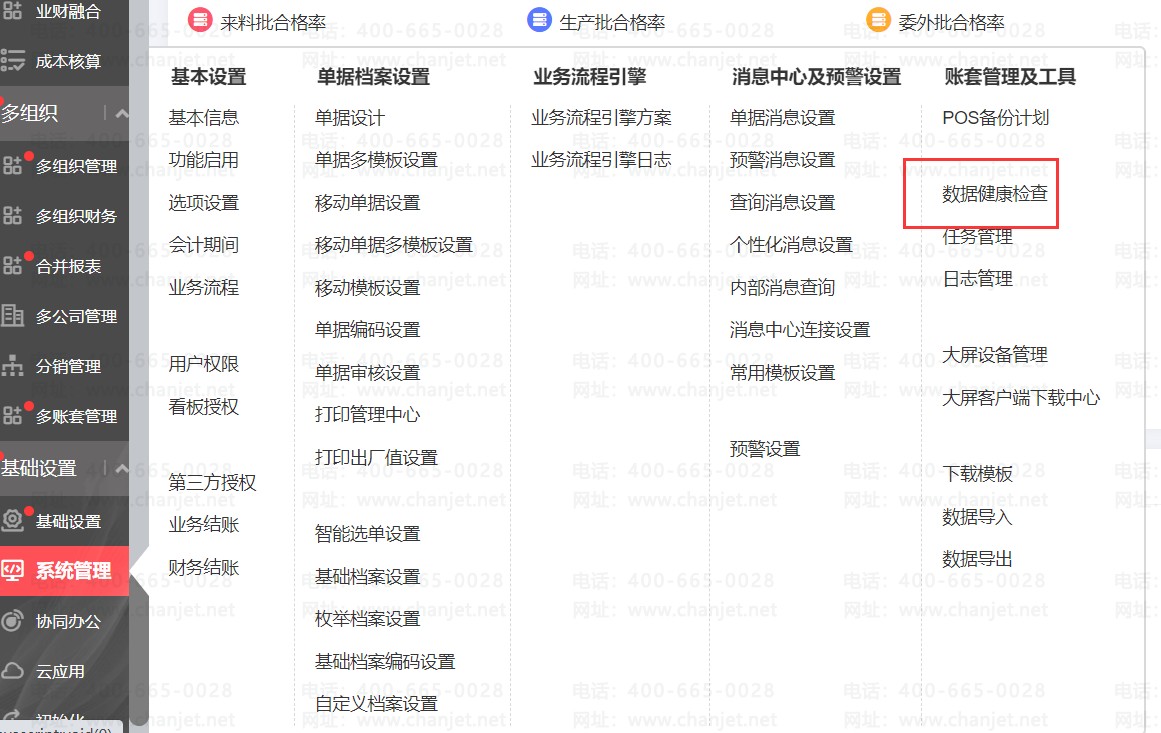Open 预警设置 link
Image resolution: width=1161 pixels, height=733 pixels.
tap(765, 449)
